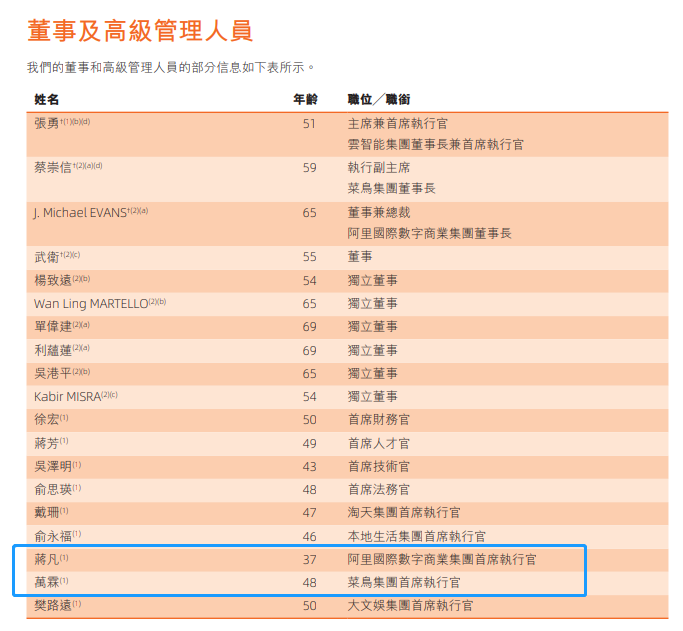Click the title 主席兼首席執行官
Screen dimensions: 683x631
point(397,124)
